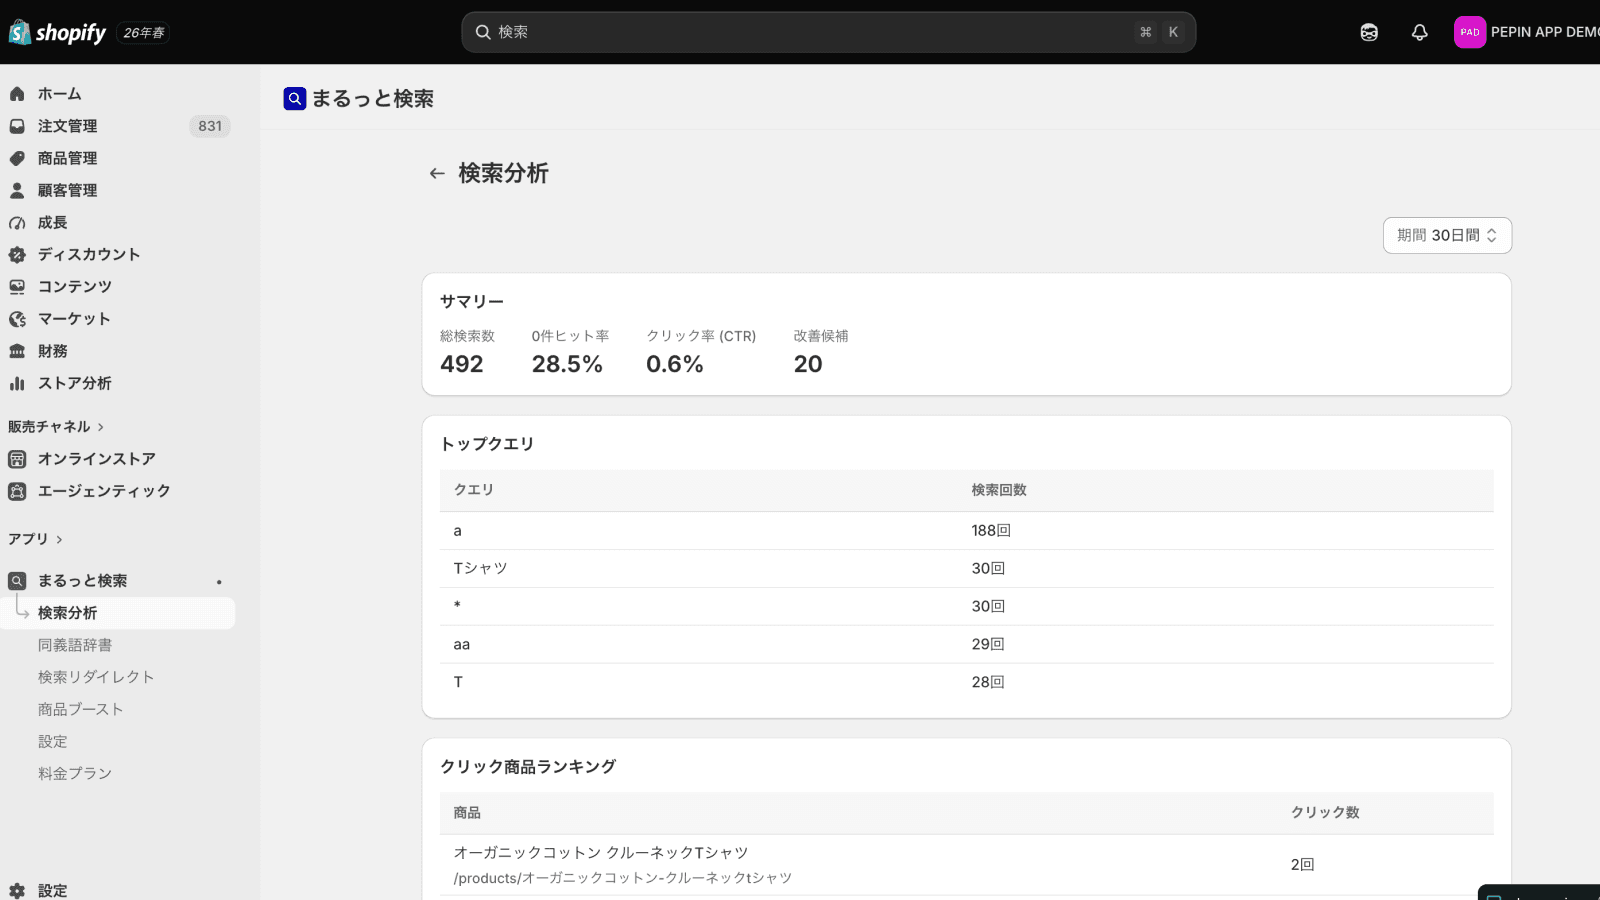Open the 料金プラン page
This screenshot has width=1600, height=900.
75,773
